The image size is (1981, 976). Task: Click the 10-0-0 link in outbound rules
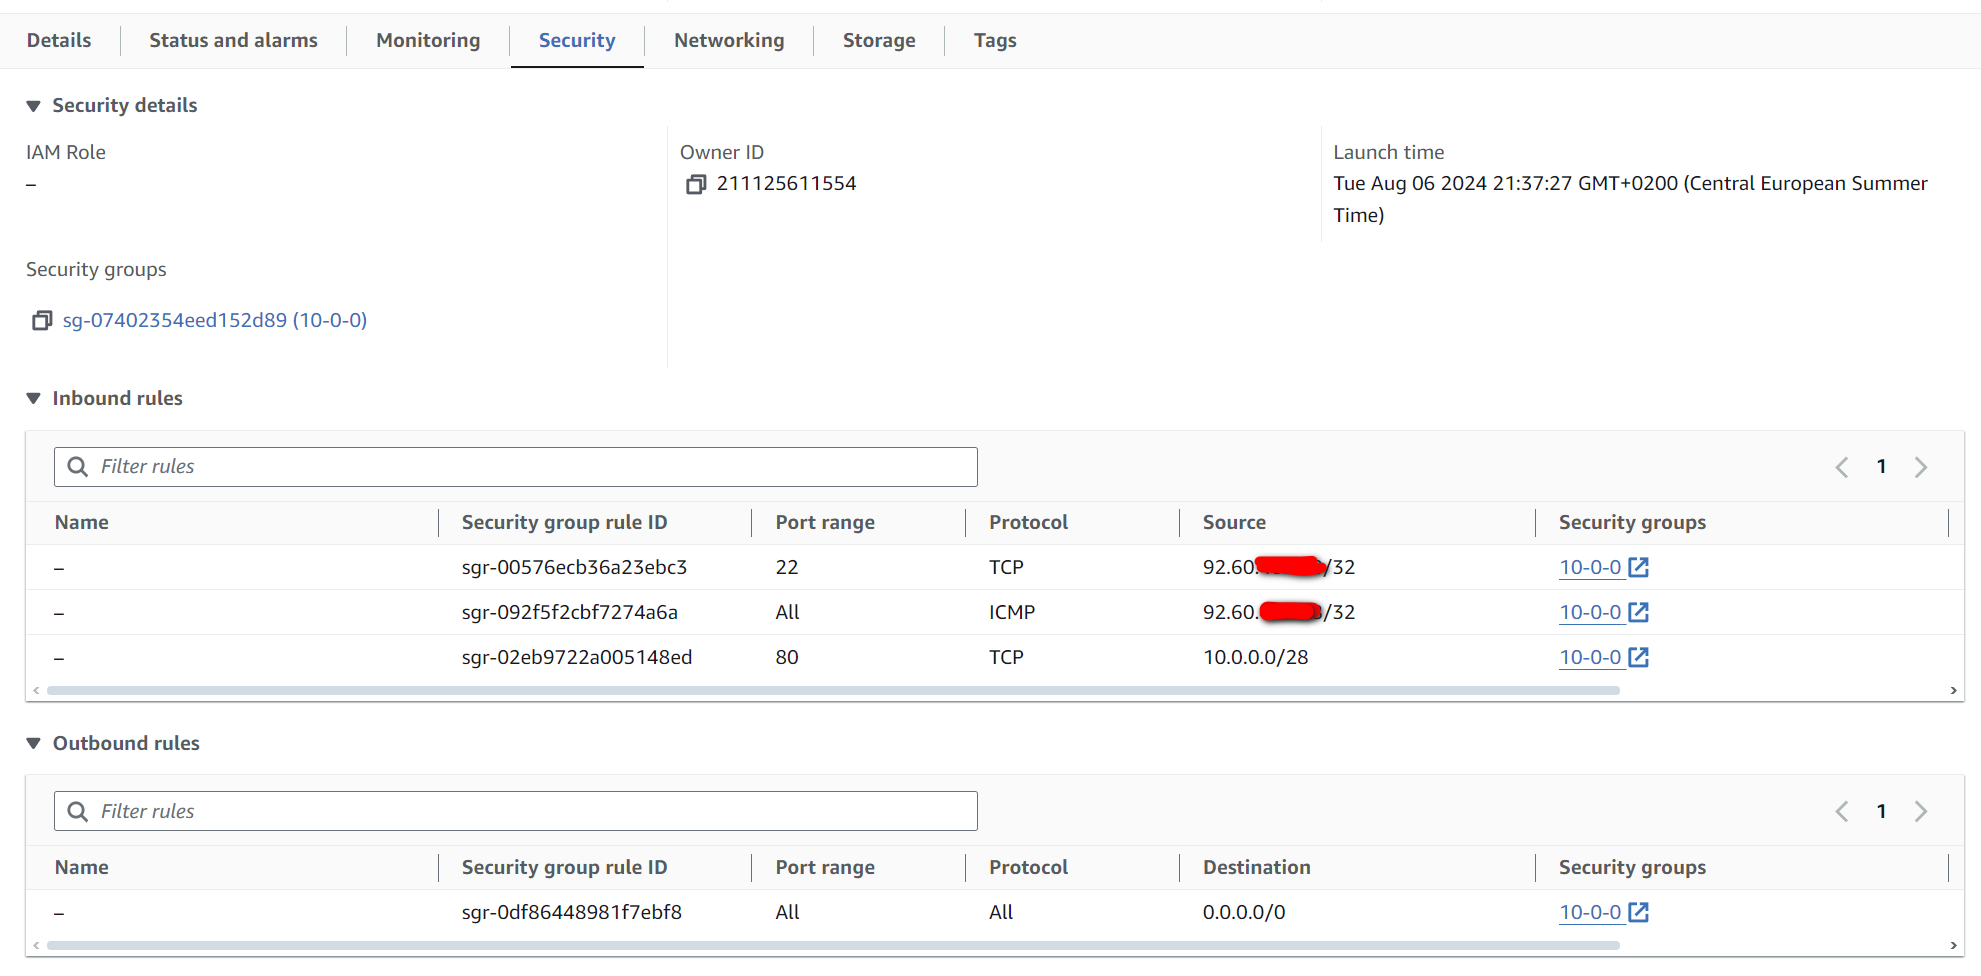[1589, 913]
